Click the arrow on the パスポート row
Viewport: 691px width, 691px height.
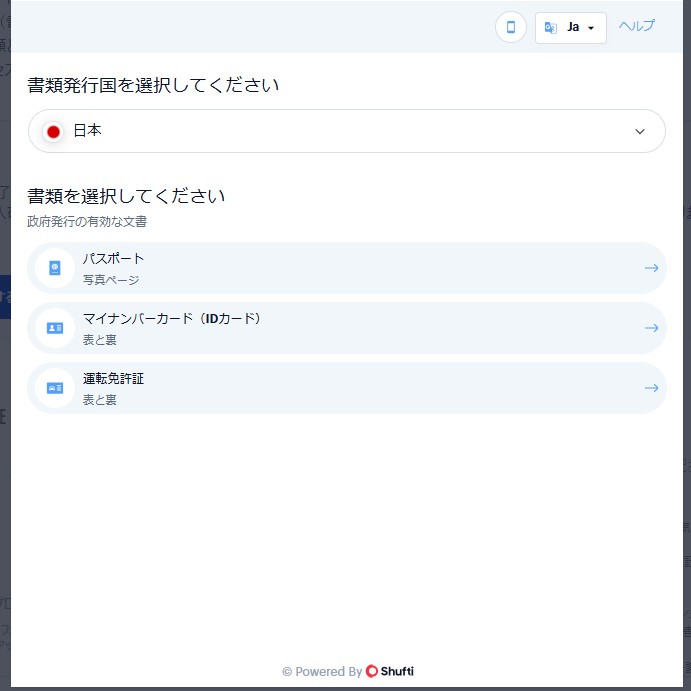click(x=651, y=268)
